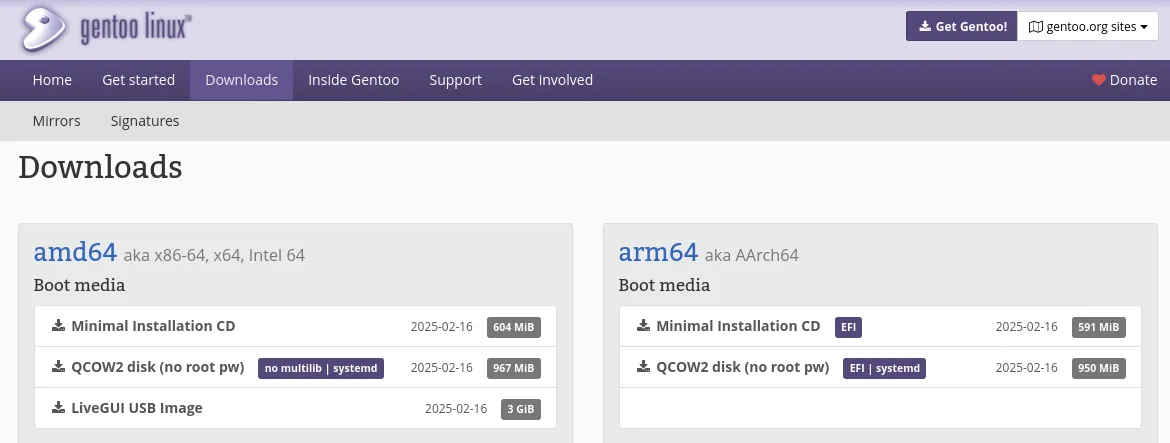Open the Signatures sub-navigation tab

click(145, 121)
